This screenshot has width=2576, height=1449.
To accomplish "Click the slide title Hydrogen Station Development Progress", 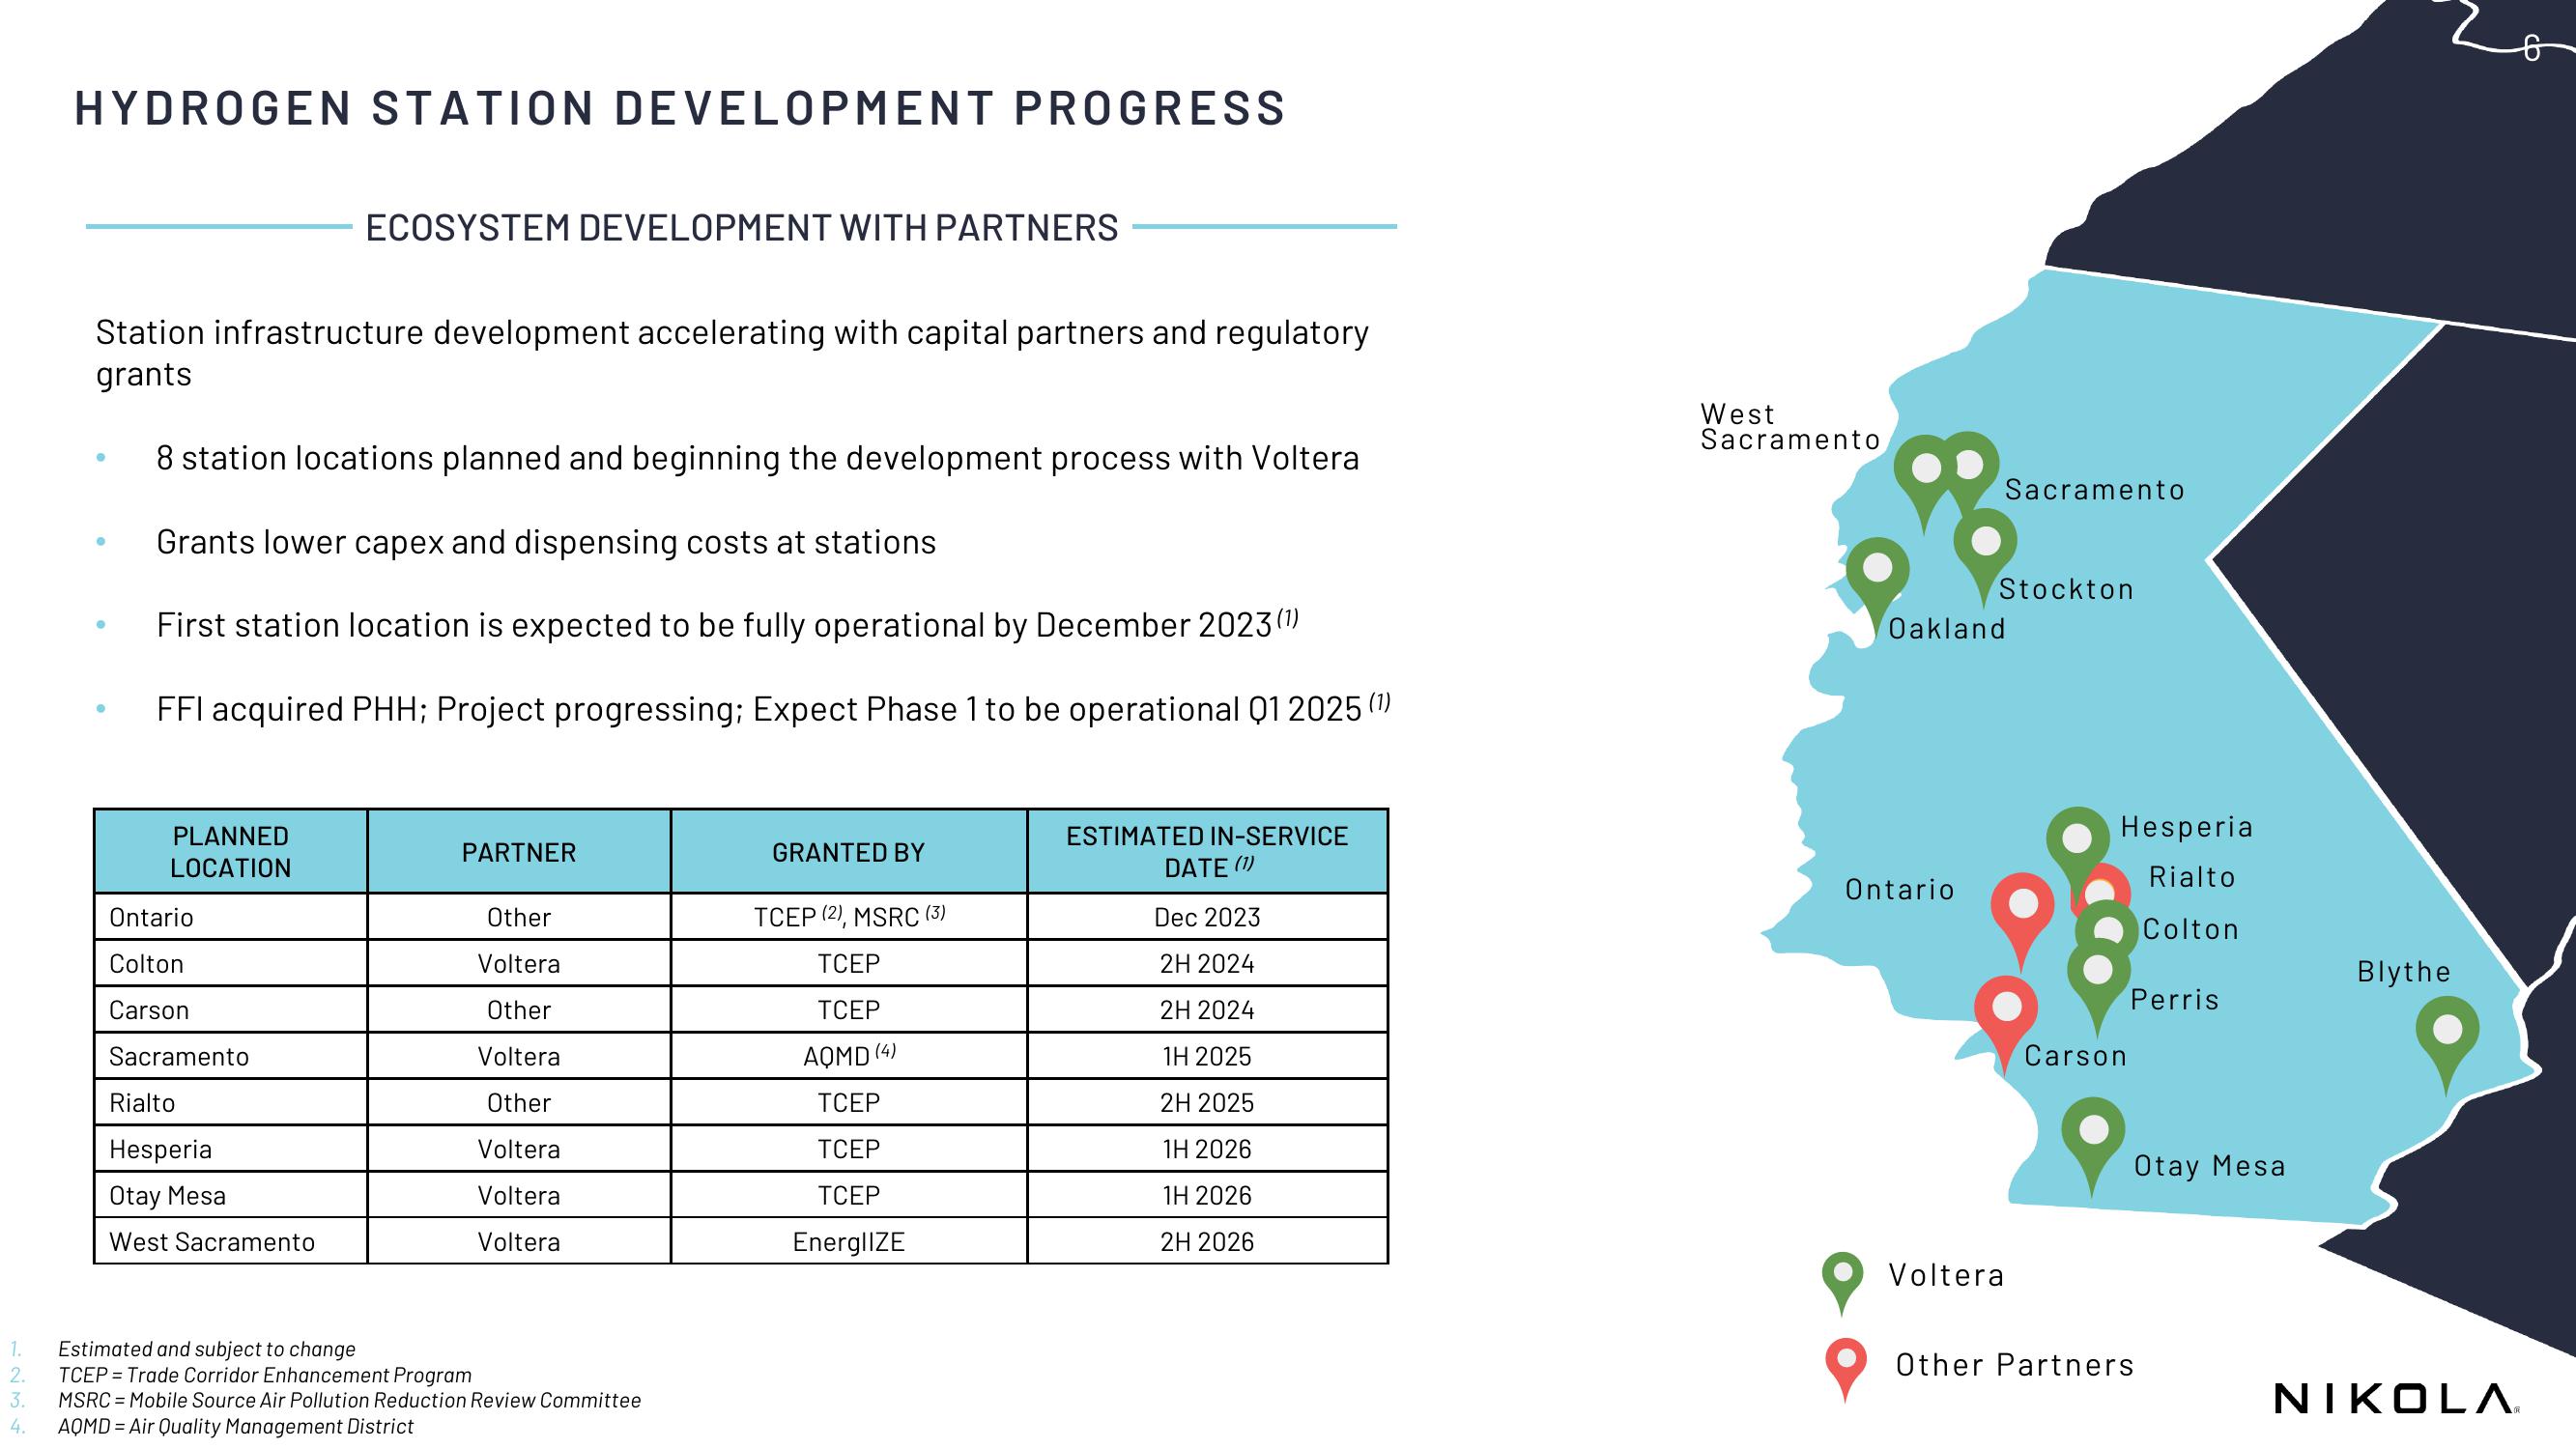I will click(x=680, y=107).
